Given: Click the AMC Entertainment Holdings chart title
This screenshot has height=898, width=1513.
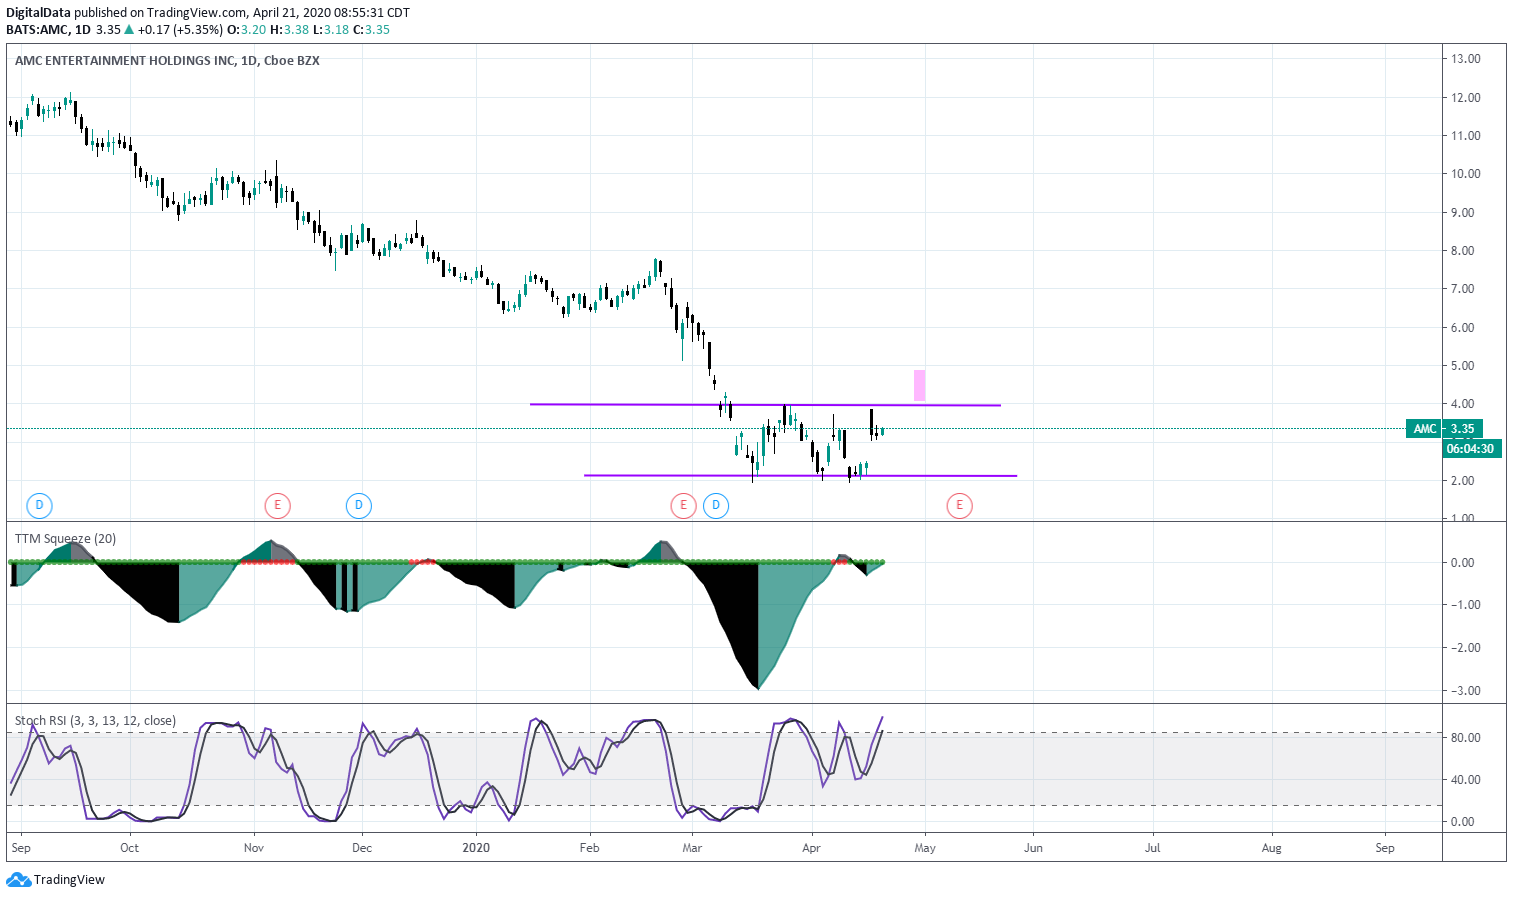Looking at the screenshot, I should tap(167, 60).
